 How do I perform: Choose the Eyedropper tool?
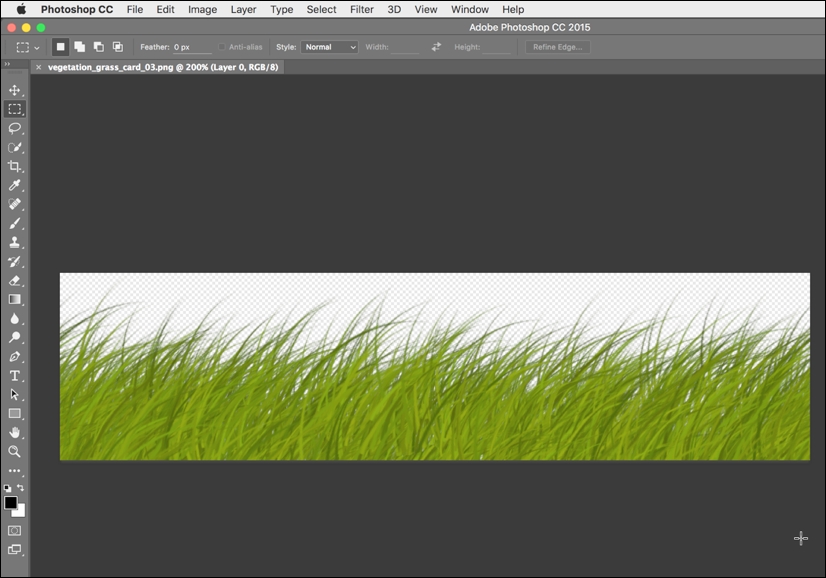(x=15, y=185)
